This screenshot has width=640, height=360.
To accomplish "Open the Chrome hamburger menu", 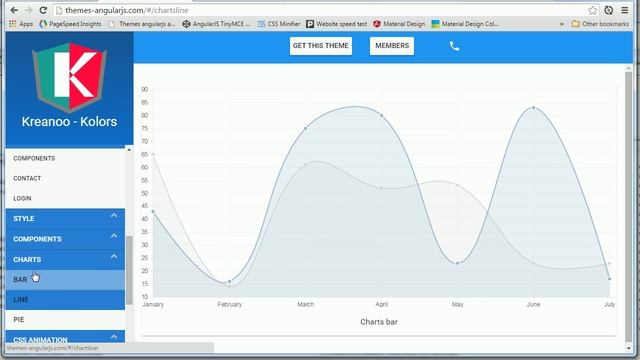I will pyautogui.click(x=624, y=10).
